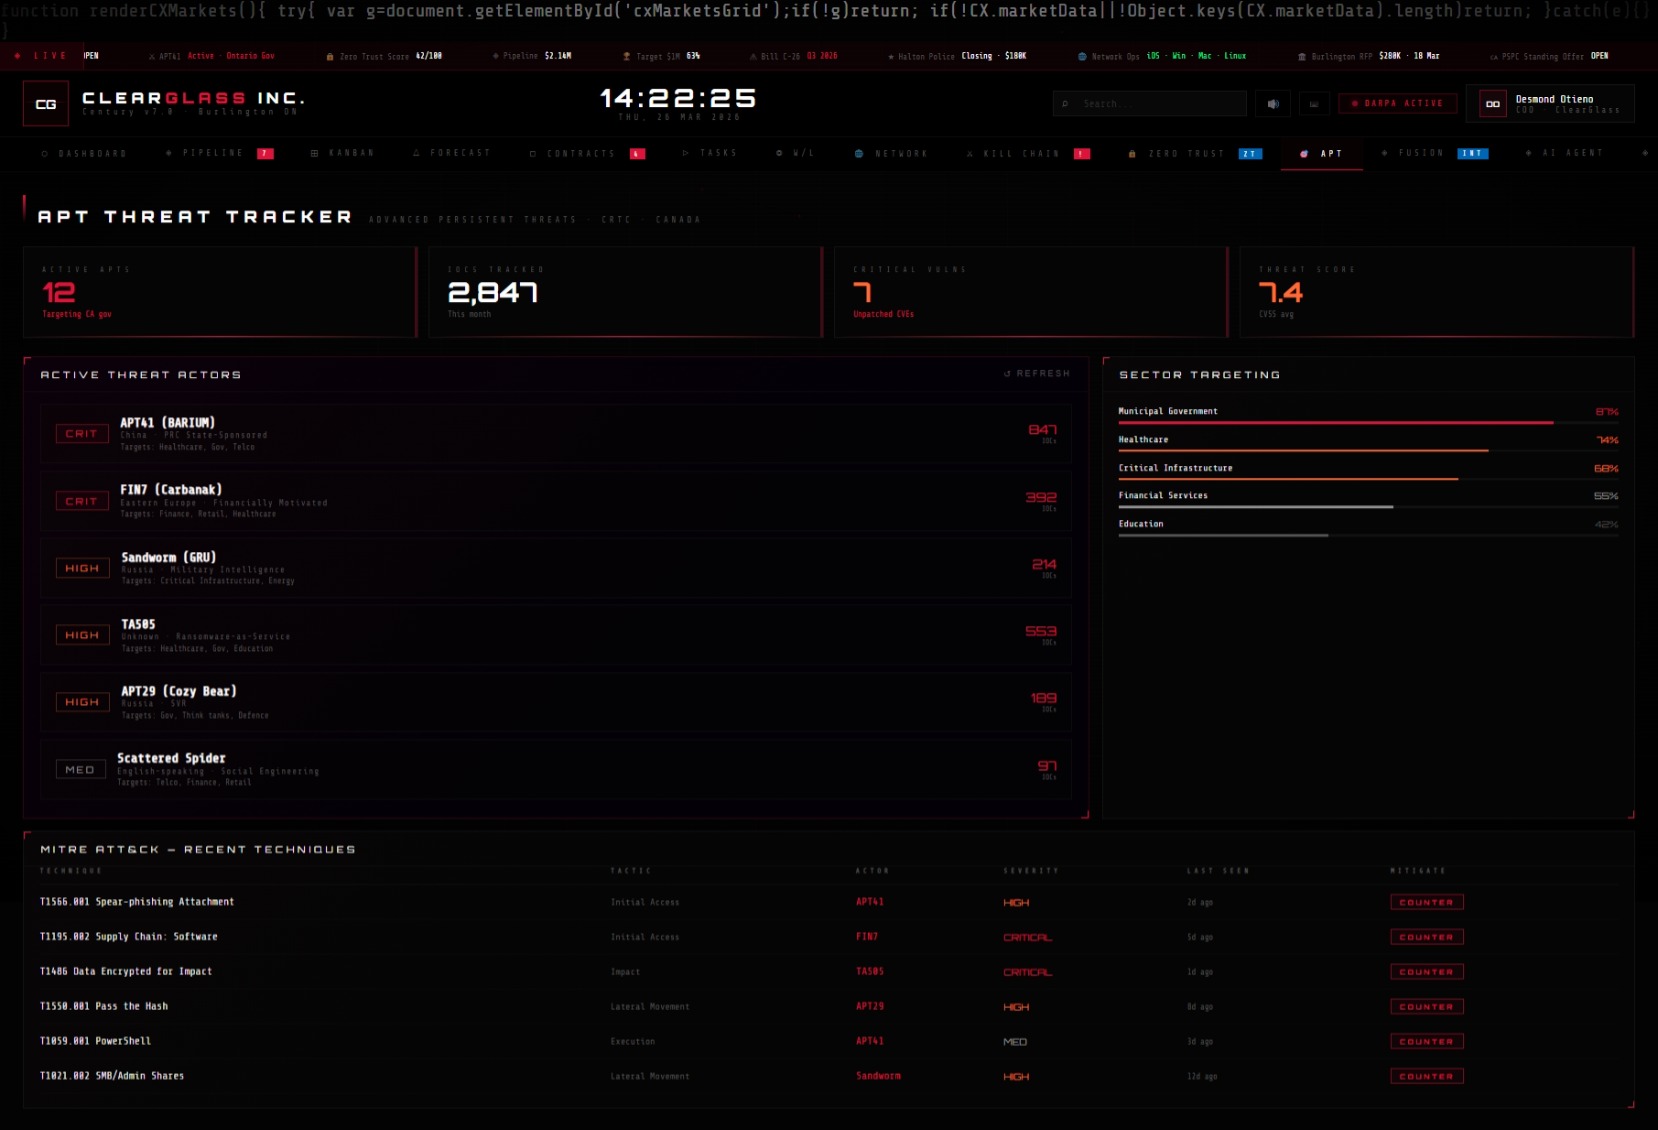Counter the T1550.001 Pass the Hash technique

[x=1427, y=1007]
